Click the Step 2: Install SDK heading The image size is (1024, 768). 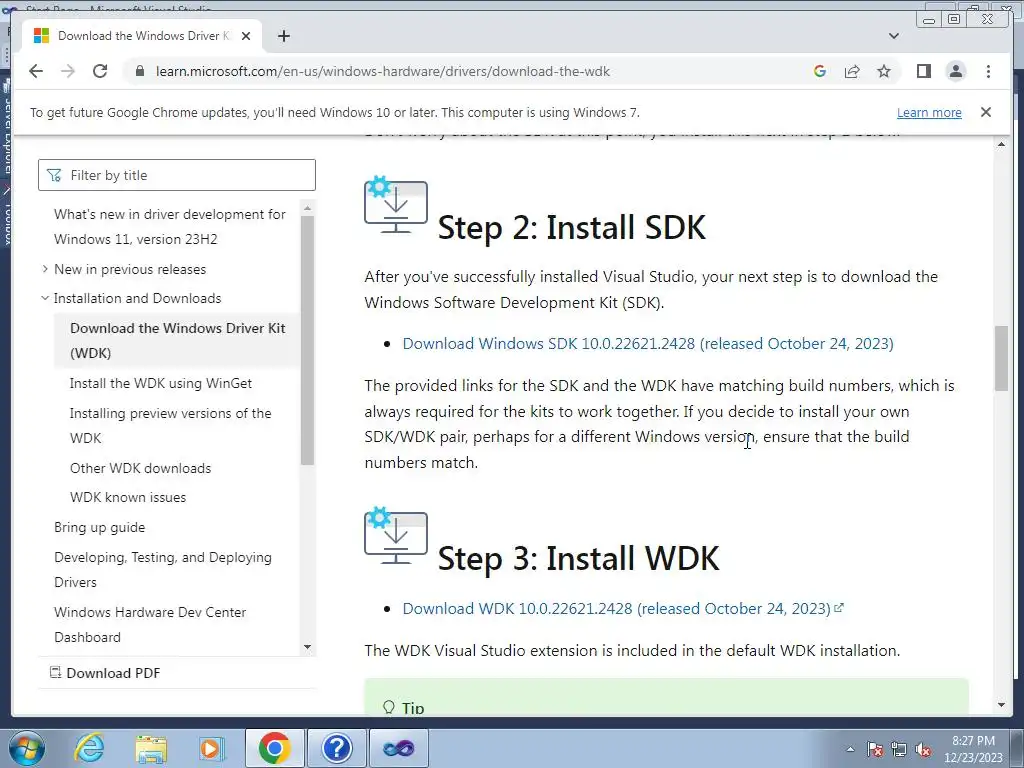coord(571,227)
